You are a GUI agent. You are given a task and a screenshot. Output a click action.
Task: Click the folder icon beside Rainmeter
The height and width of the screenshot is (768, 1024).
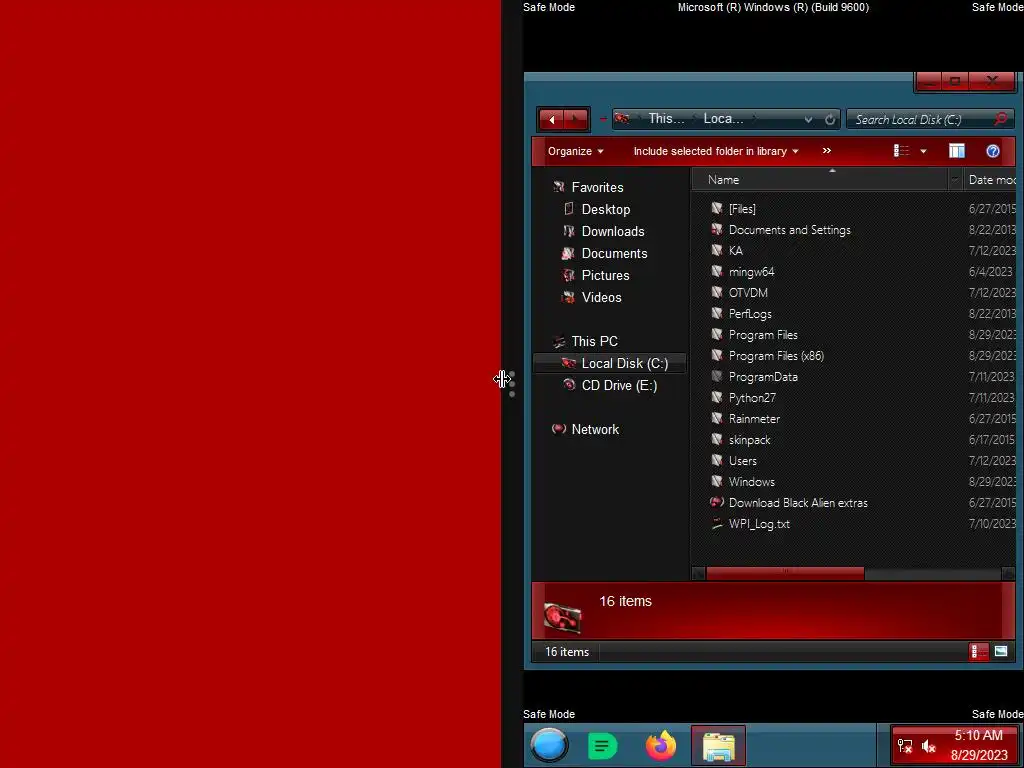click(x=717, y=419)
